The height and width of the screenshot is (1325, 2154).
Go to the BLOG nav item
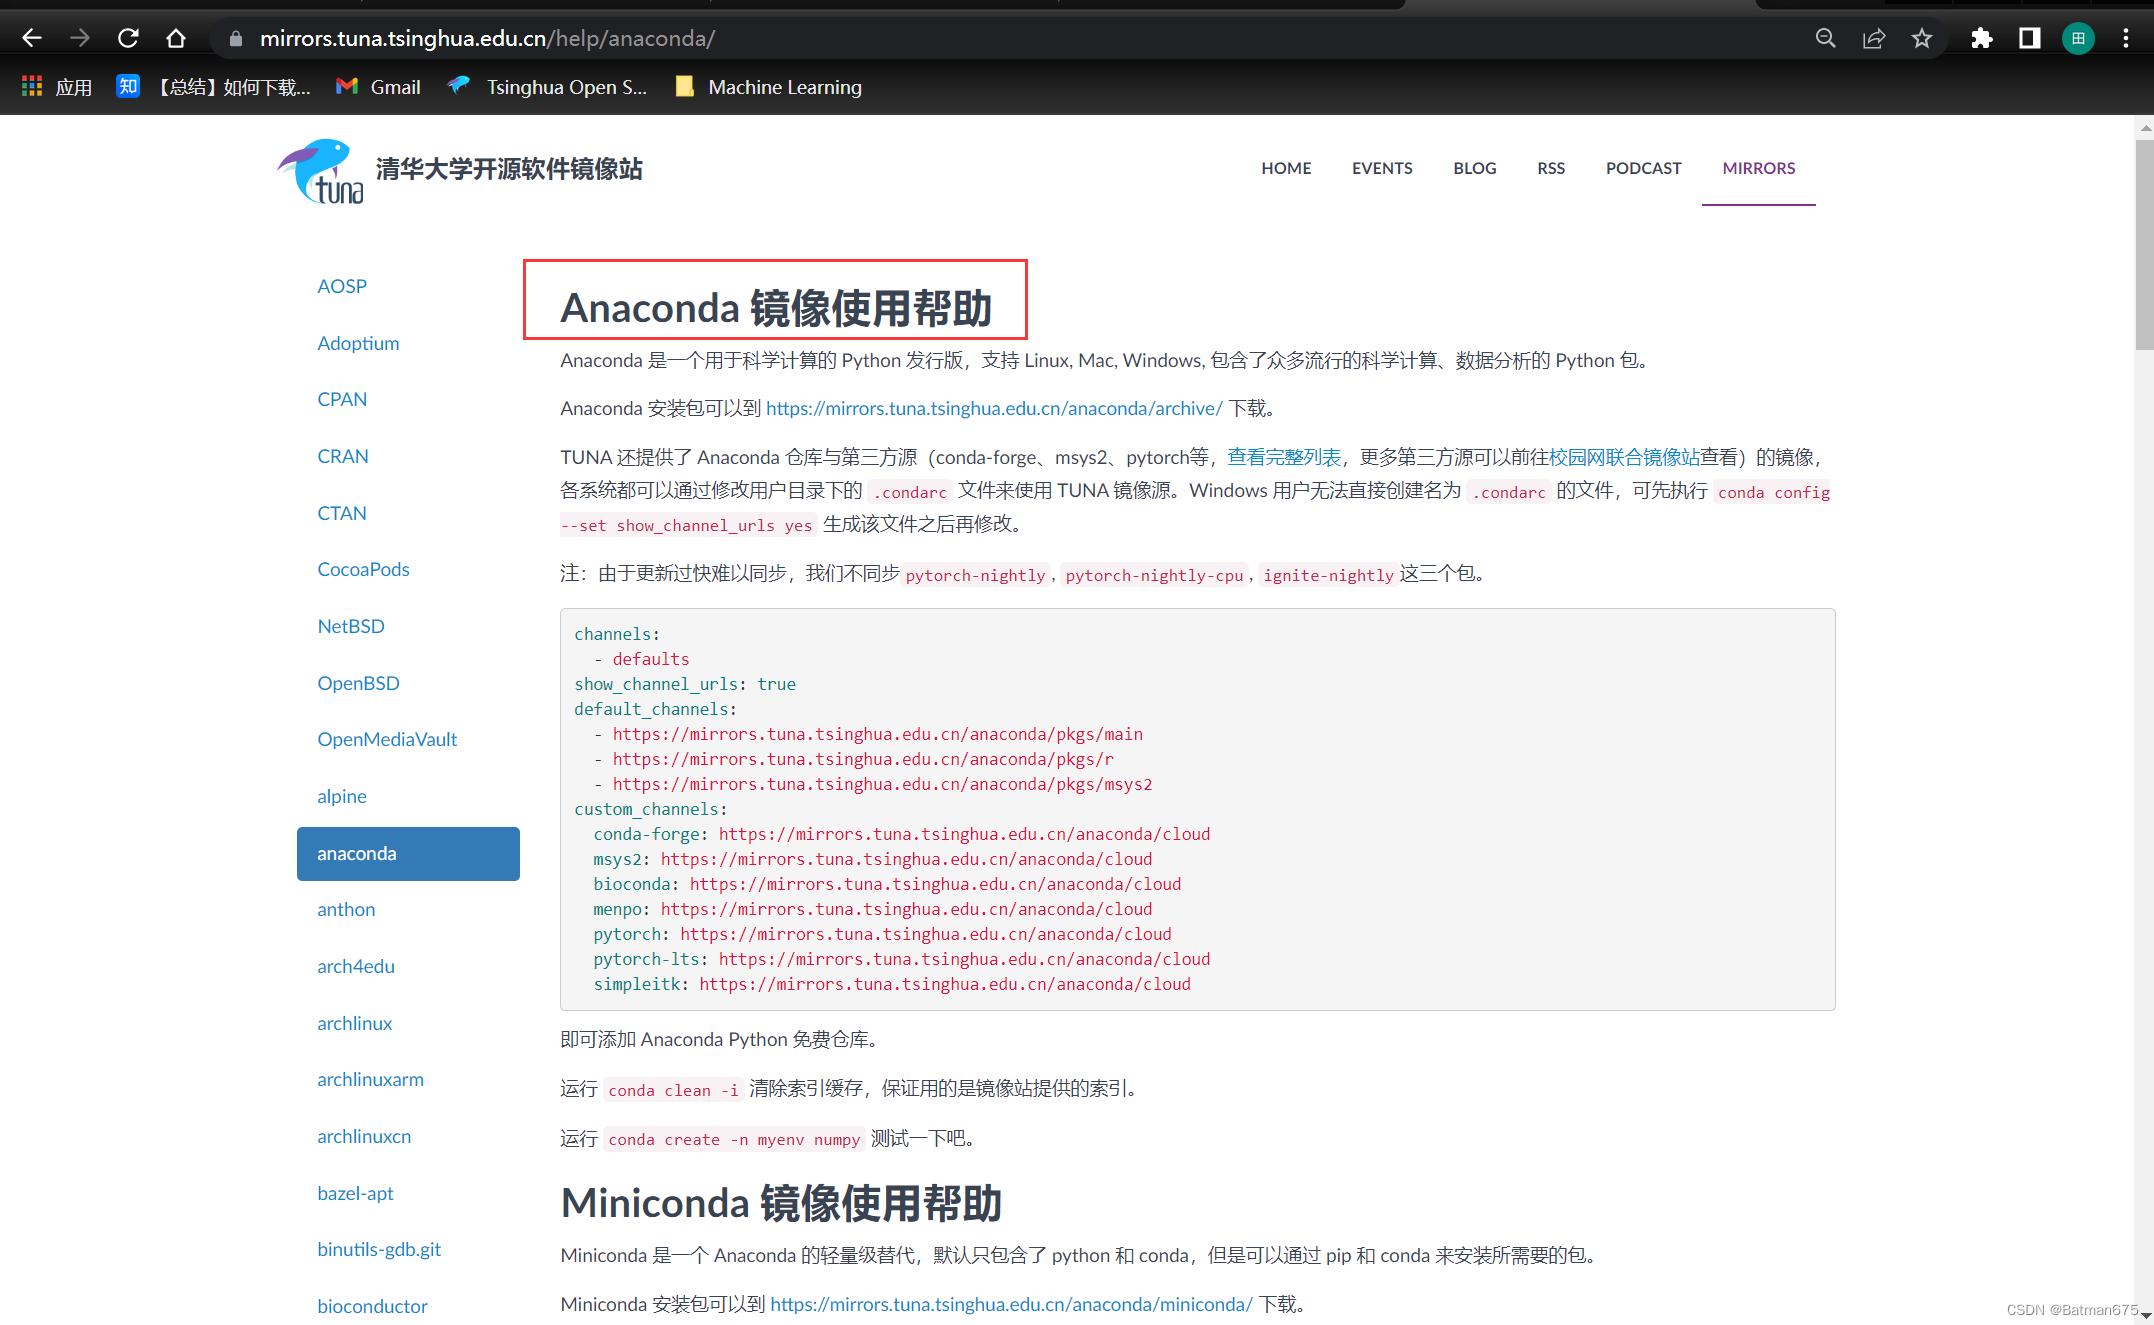[1474, 168]
